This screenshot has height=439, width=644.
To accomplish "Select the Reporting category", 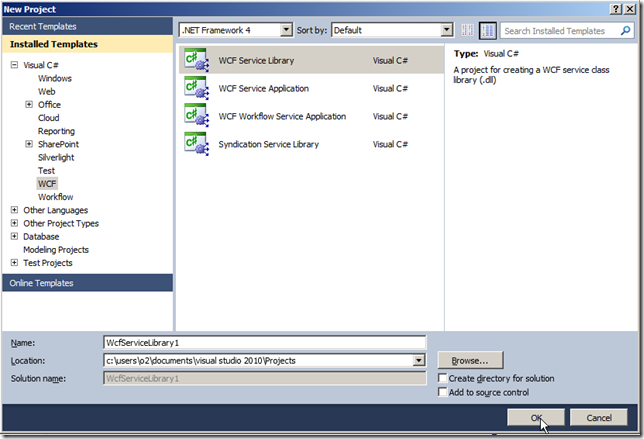I will [56, 131].
